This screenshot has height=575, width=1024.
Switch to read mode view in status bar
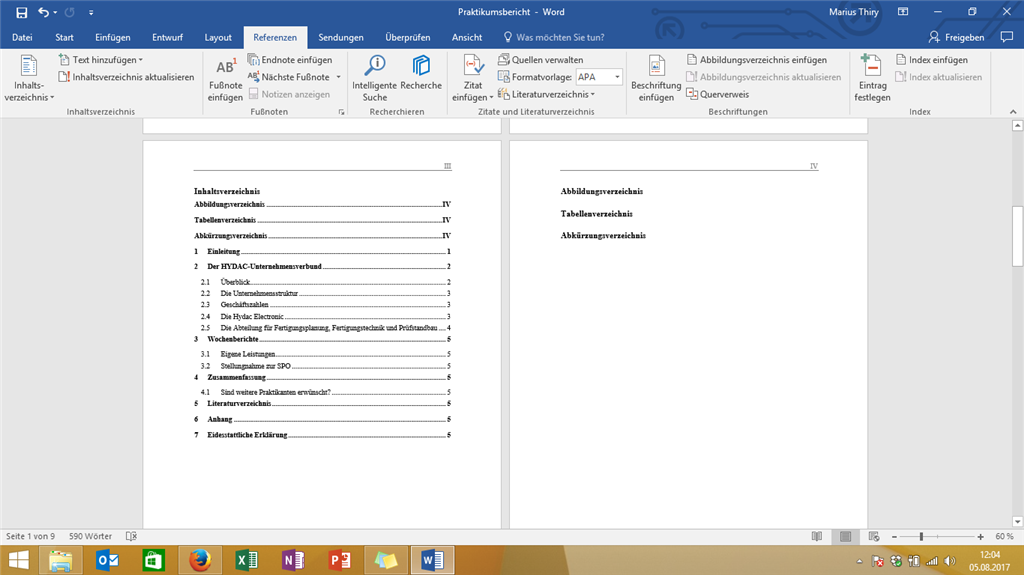pos(818,537)
